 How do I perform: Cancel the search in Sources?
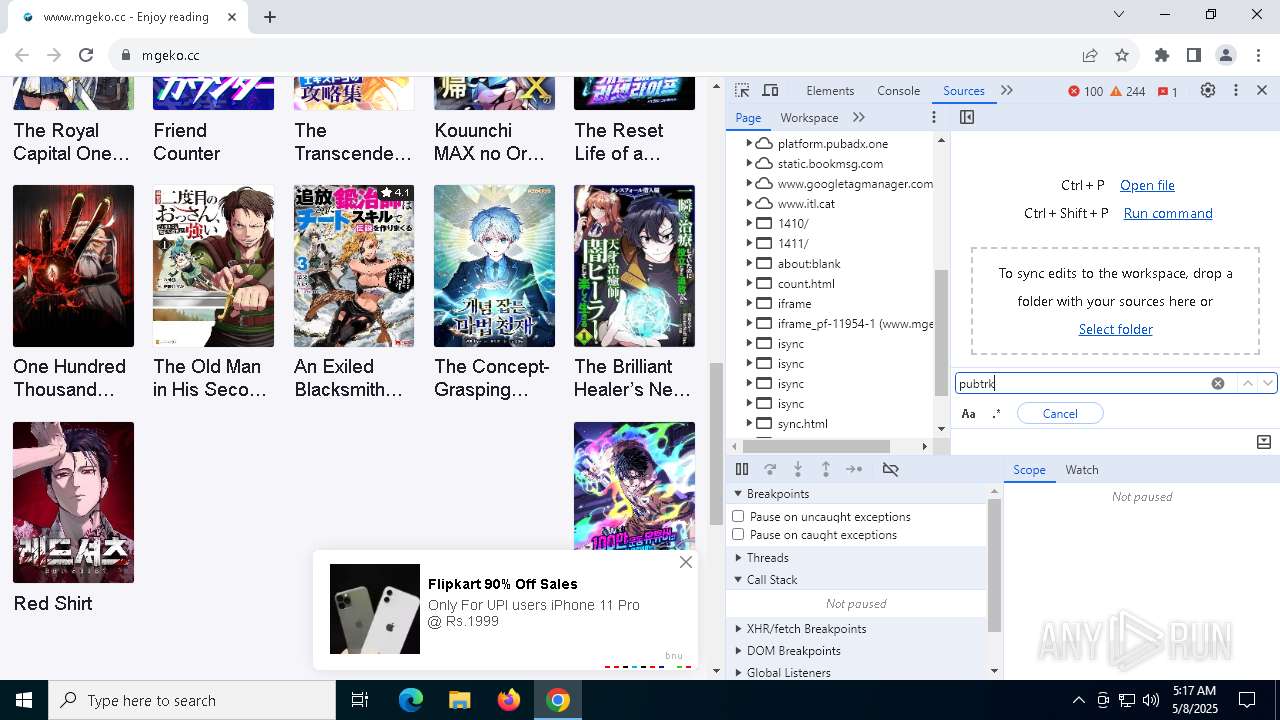[x=1060, y=413]
